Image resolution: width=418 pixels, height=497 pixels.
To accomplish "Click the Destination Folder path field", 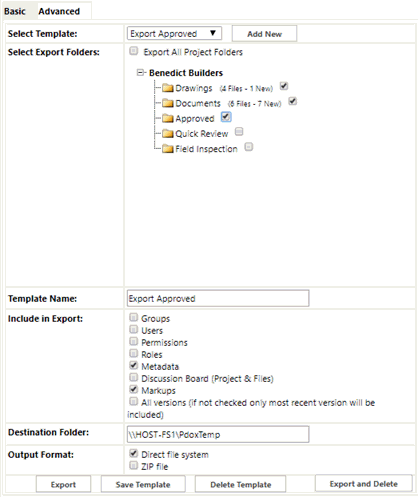I will pos(218,434).
